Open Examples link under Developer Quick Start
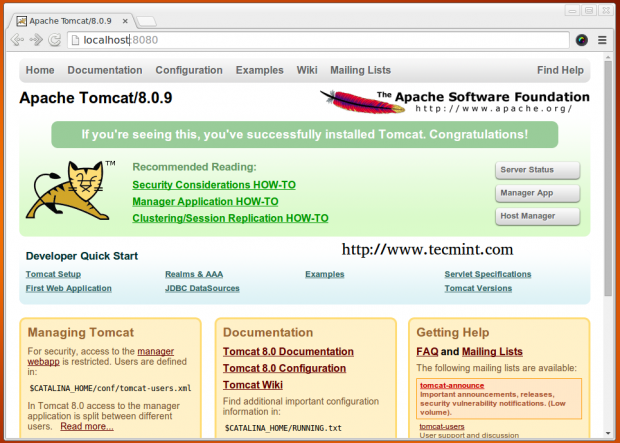 [x=325, y=274]
